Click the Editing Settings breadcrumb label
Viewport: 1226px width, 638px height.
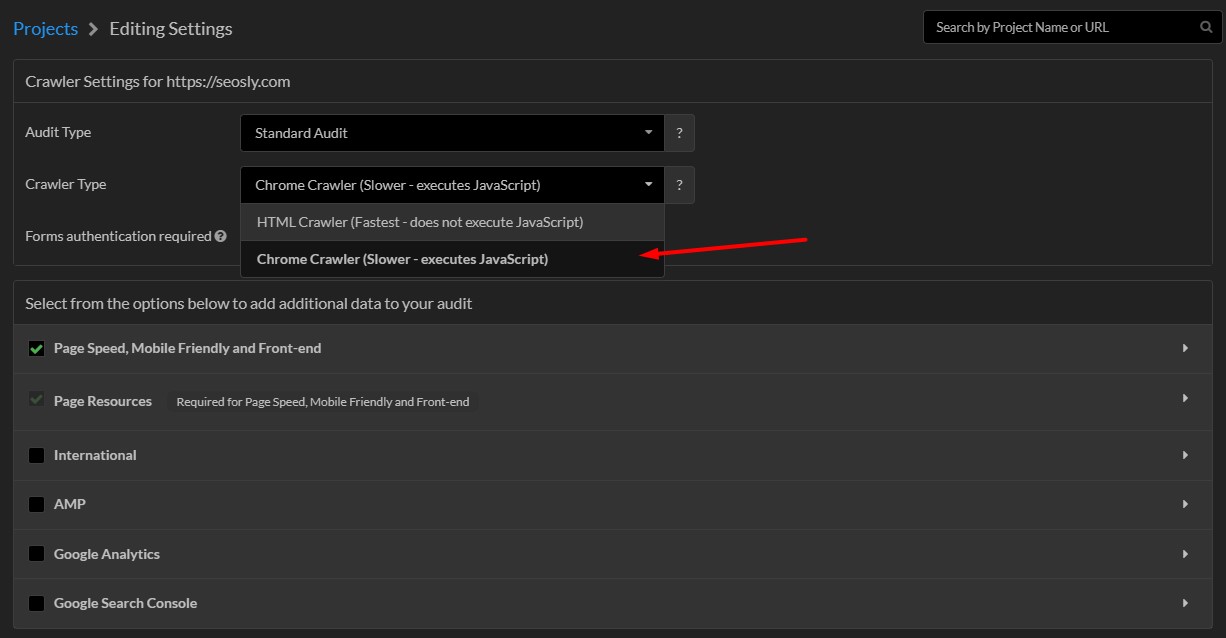[x=170, y=28]
